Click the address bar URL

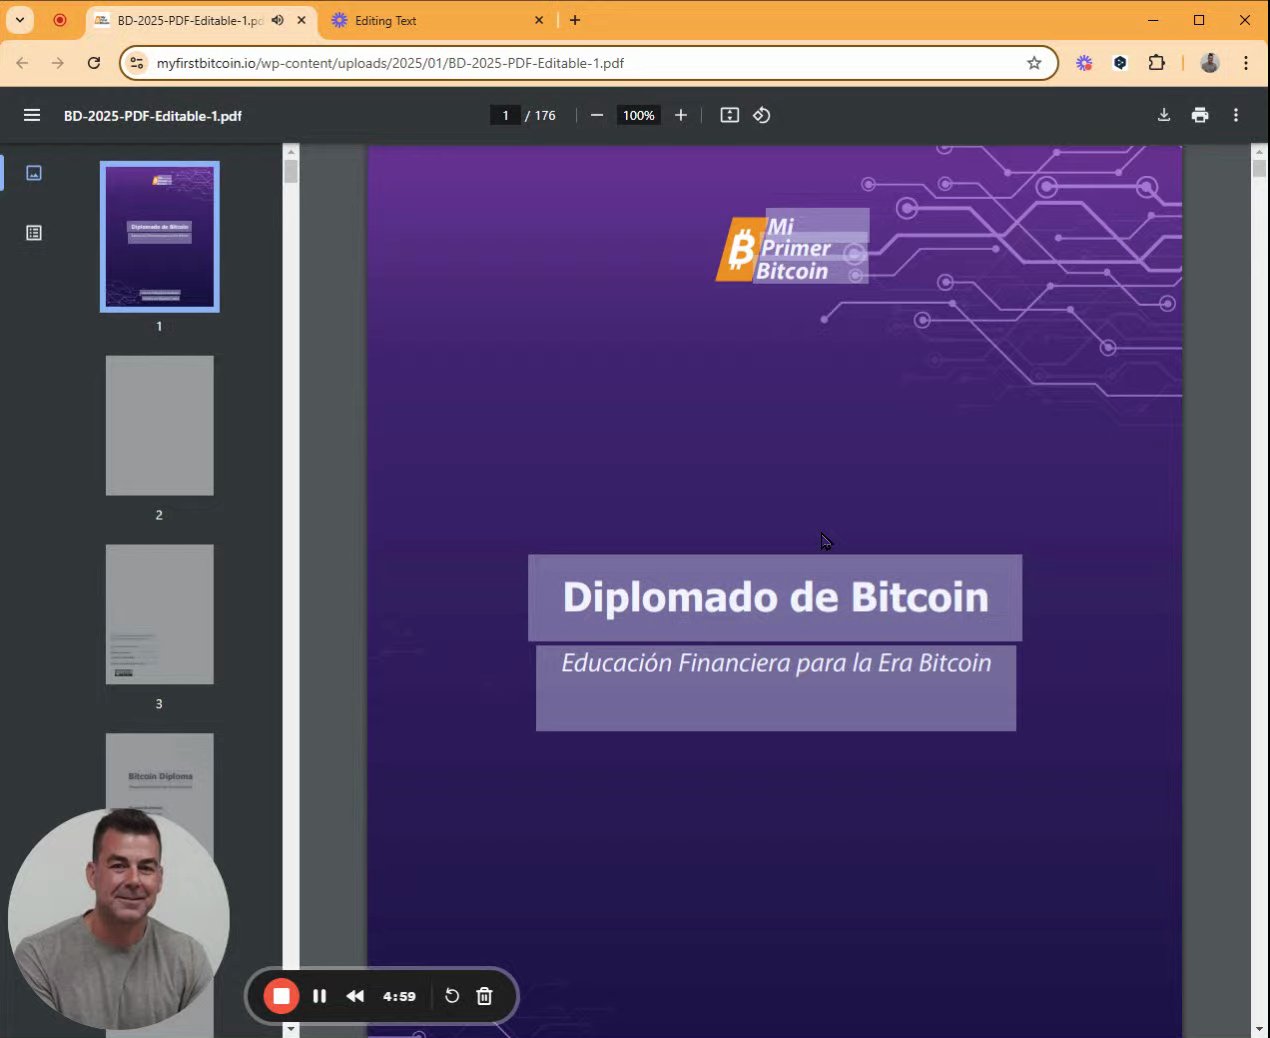pyautogui.click(x=390, y=63)
